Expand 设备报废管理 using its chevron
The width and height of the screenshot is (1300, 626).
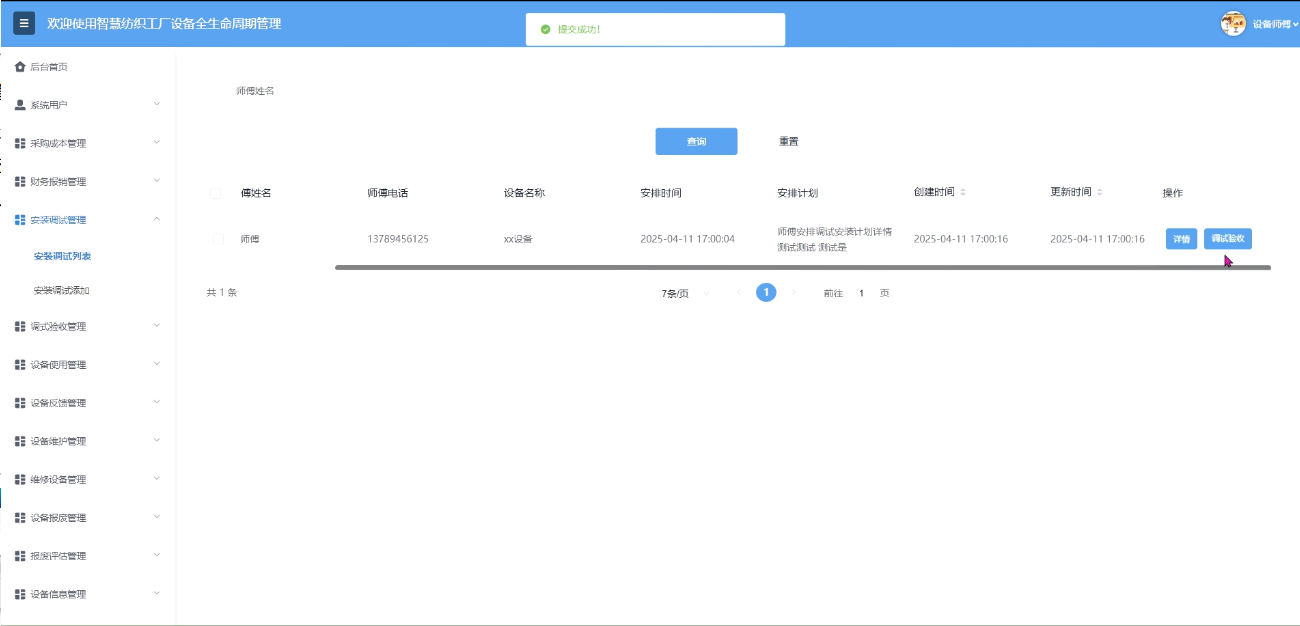[x=157, y=517]
